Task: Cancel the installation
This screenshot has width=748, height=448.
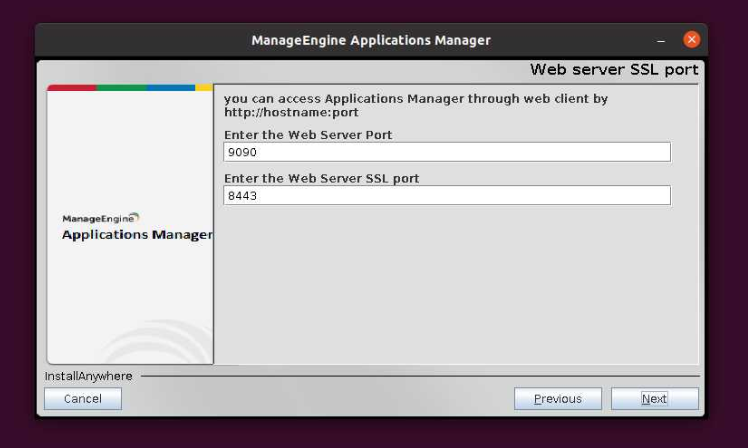Action: coord(82,399)
